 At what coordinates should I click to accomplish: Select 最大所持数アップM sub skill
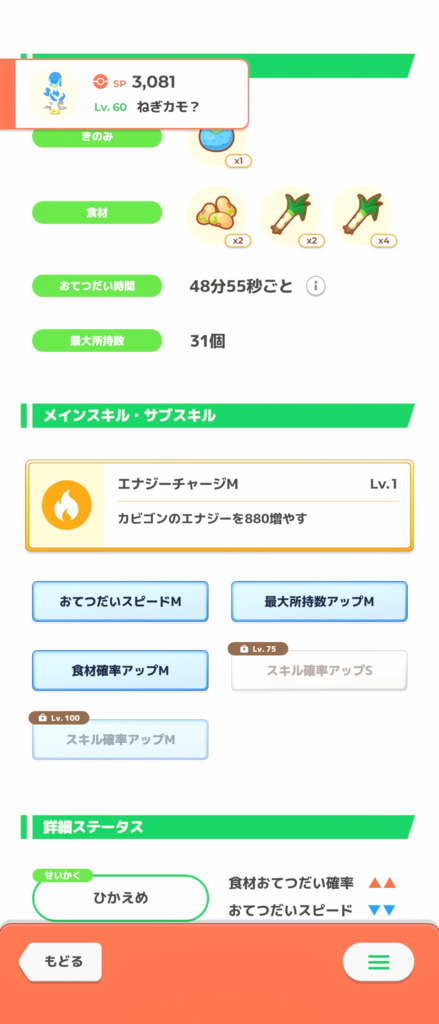click(x=319, y=601)
